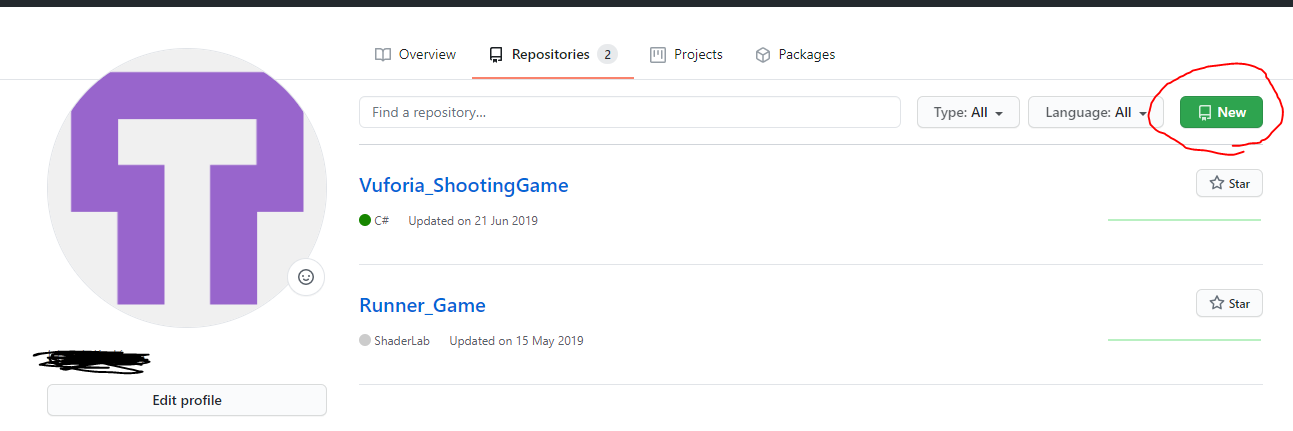Click the ShaderLab language label
The height and width of the screenshot is (431, 1293).
tap(402, 340)
